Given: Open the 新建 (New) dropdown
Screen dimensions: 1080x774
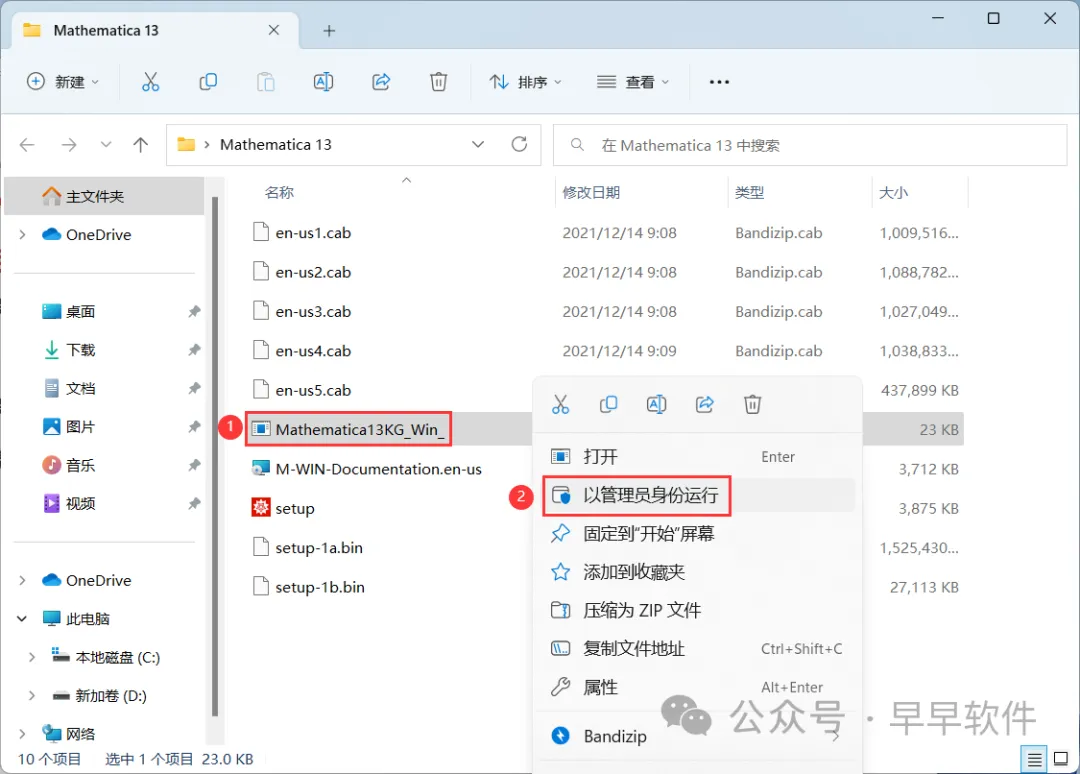Looking at the screenshot, I should tap(63, 82).
